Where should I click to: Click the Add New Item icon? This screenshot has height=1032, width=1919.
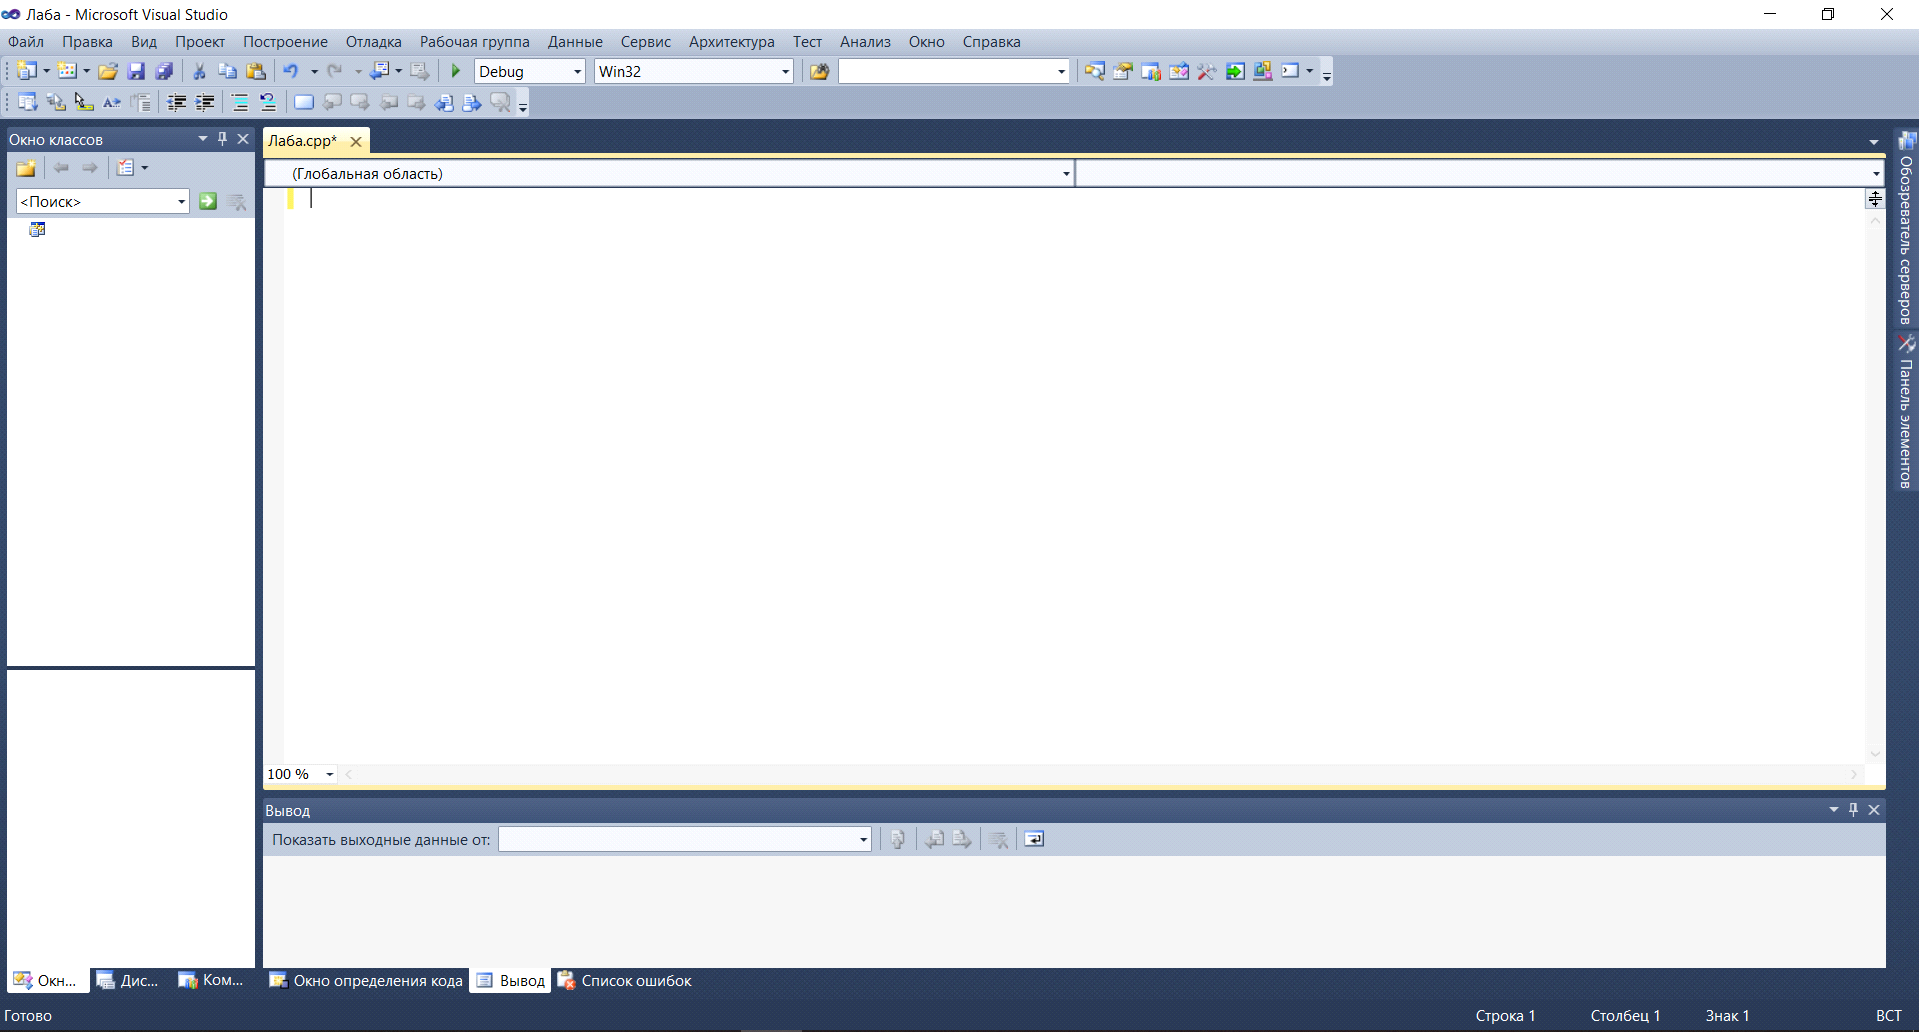point(67,71)
